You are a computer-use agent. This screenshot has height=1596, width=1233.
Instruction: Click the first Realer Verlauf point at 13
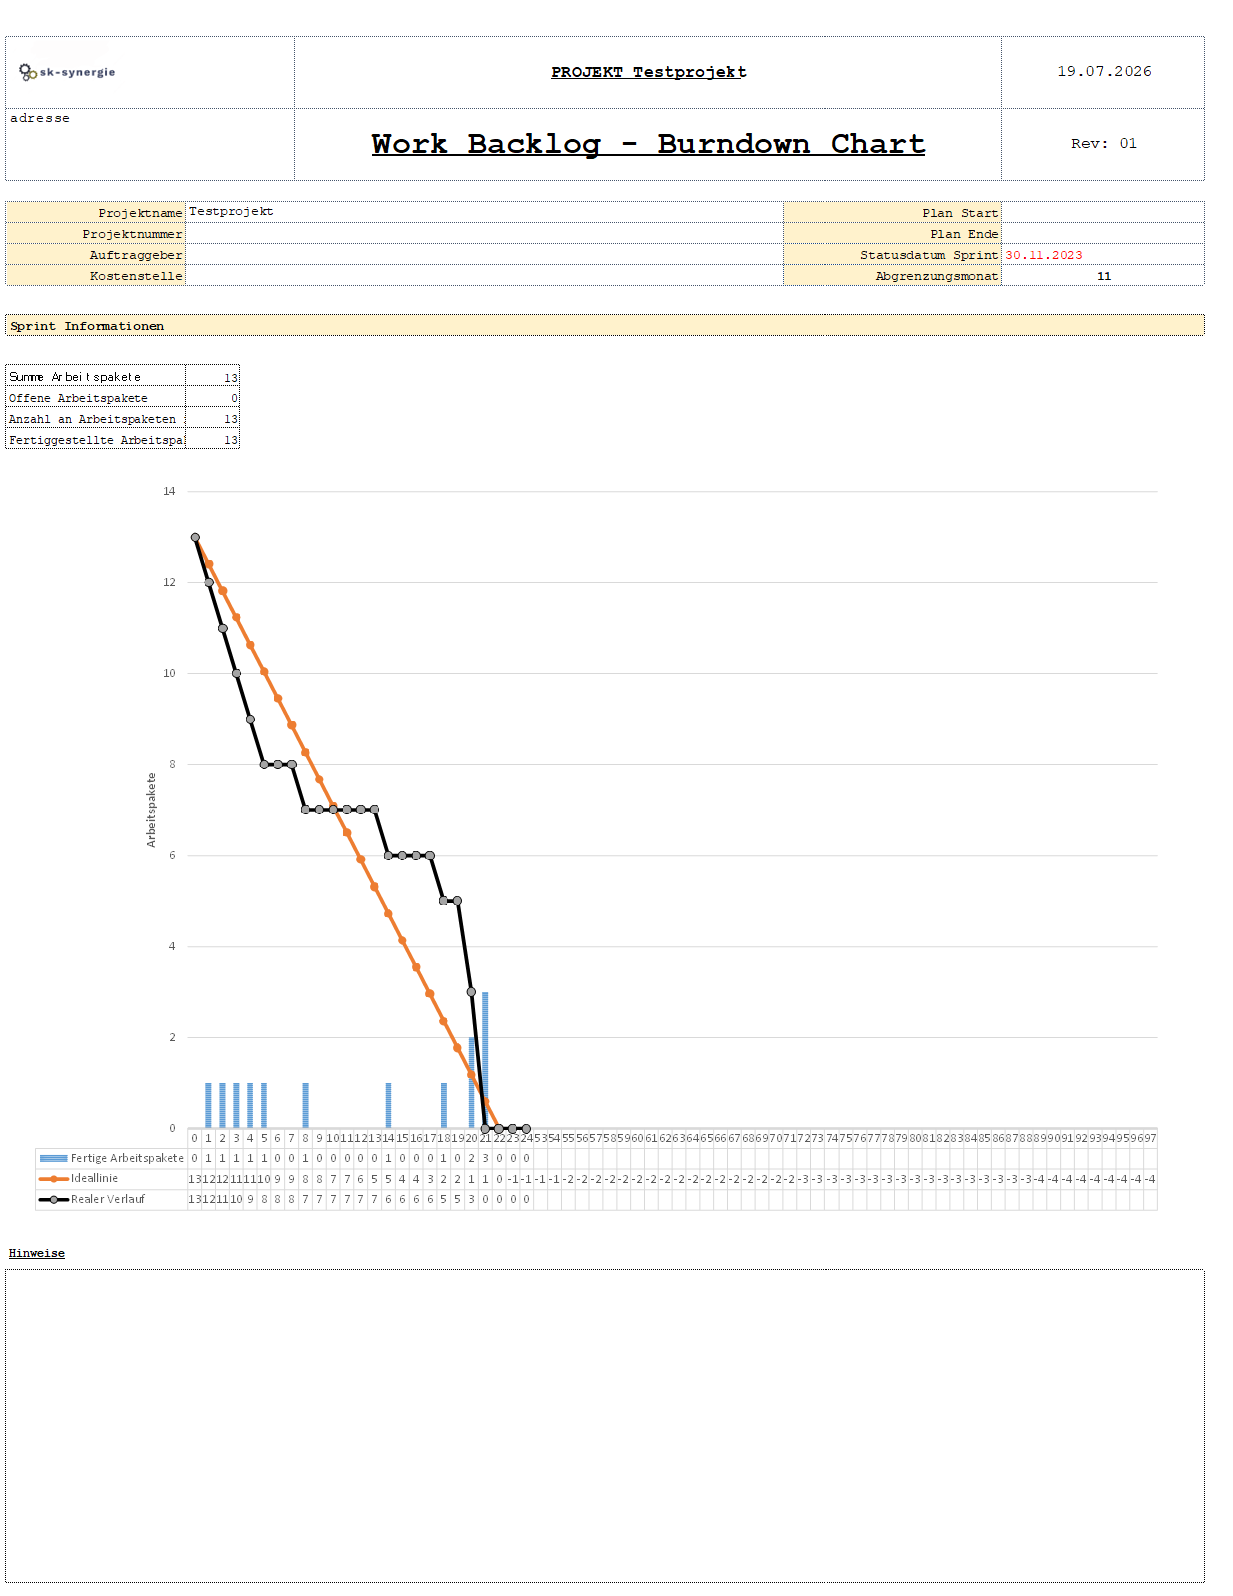click(x=195, y=537)
